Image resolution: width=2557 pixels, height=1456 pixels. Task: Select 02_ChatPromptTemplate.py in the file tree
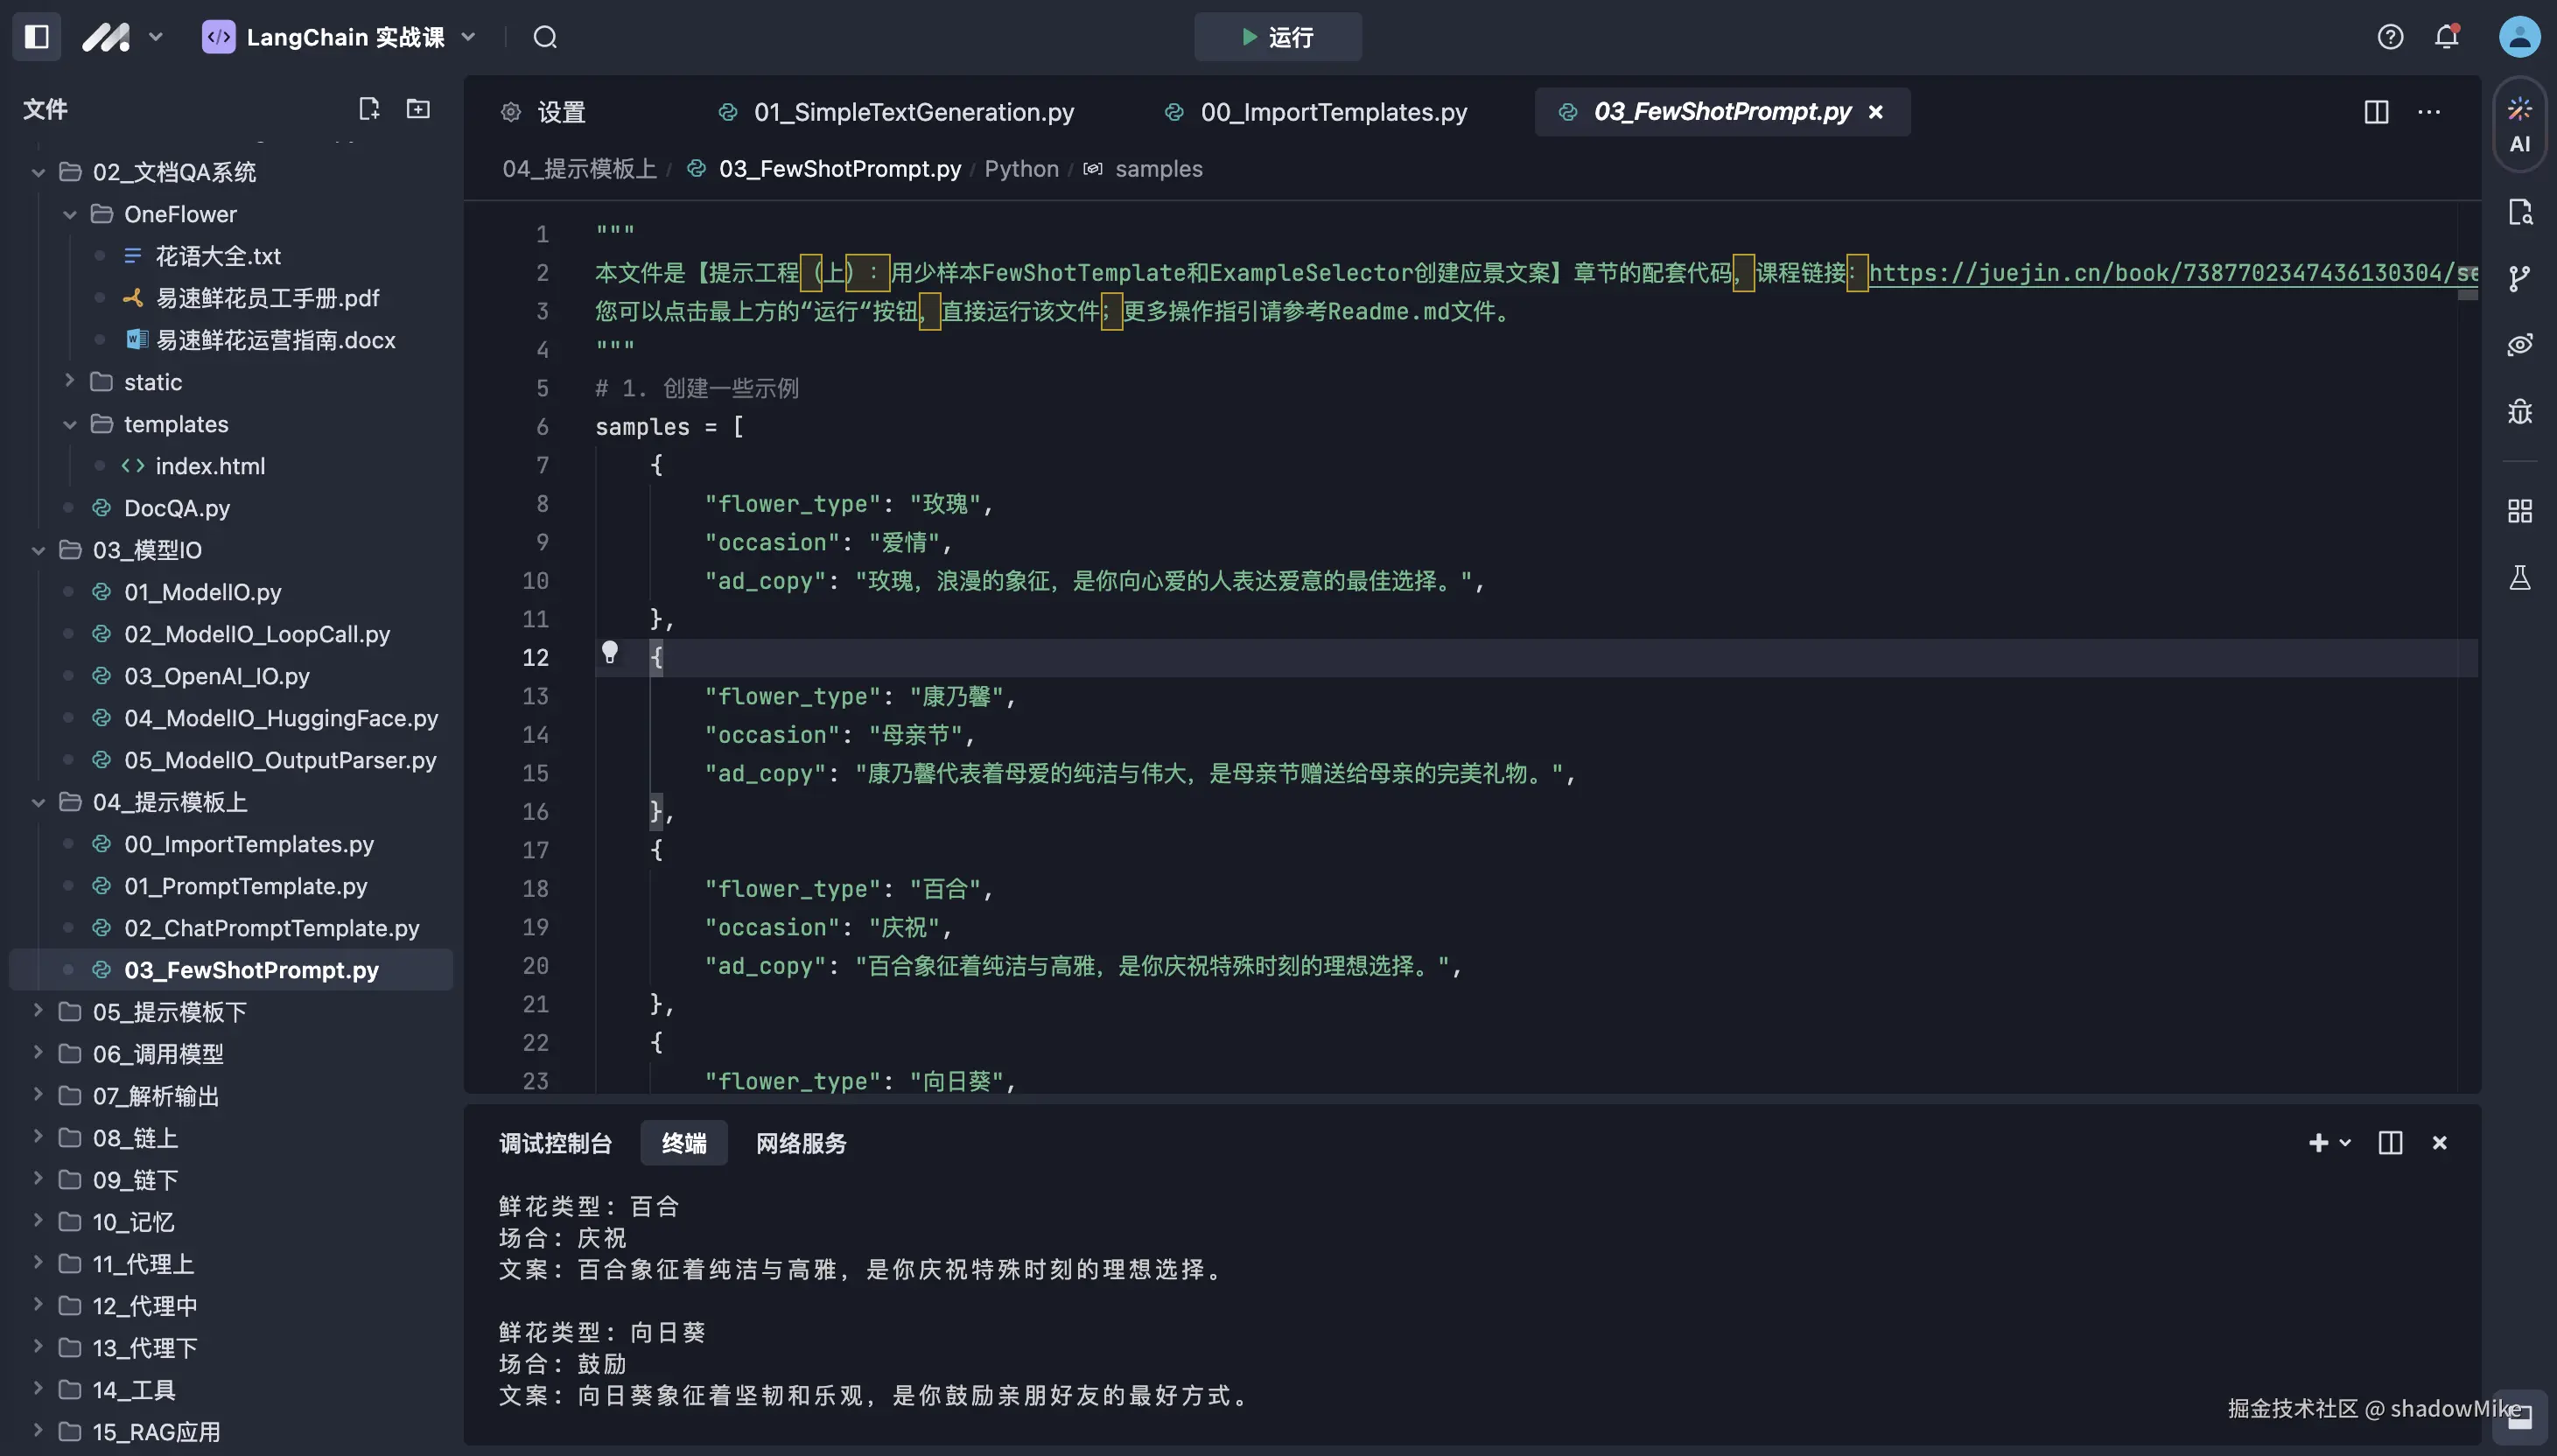(x=271, y=928)
